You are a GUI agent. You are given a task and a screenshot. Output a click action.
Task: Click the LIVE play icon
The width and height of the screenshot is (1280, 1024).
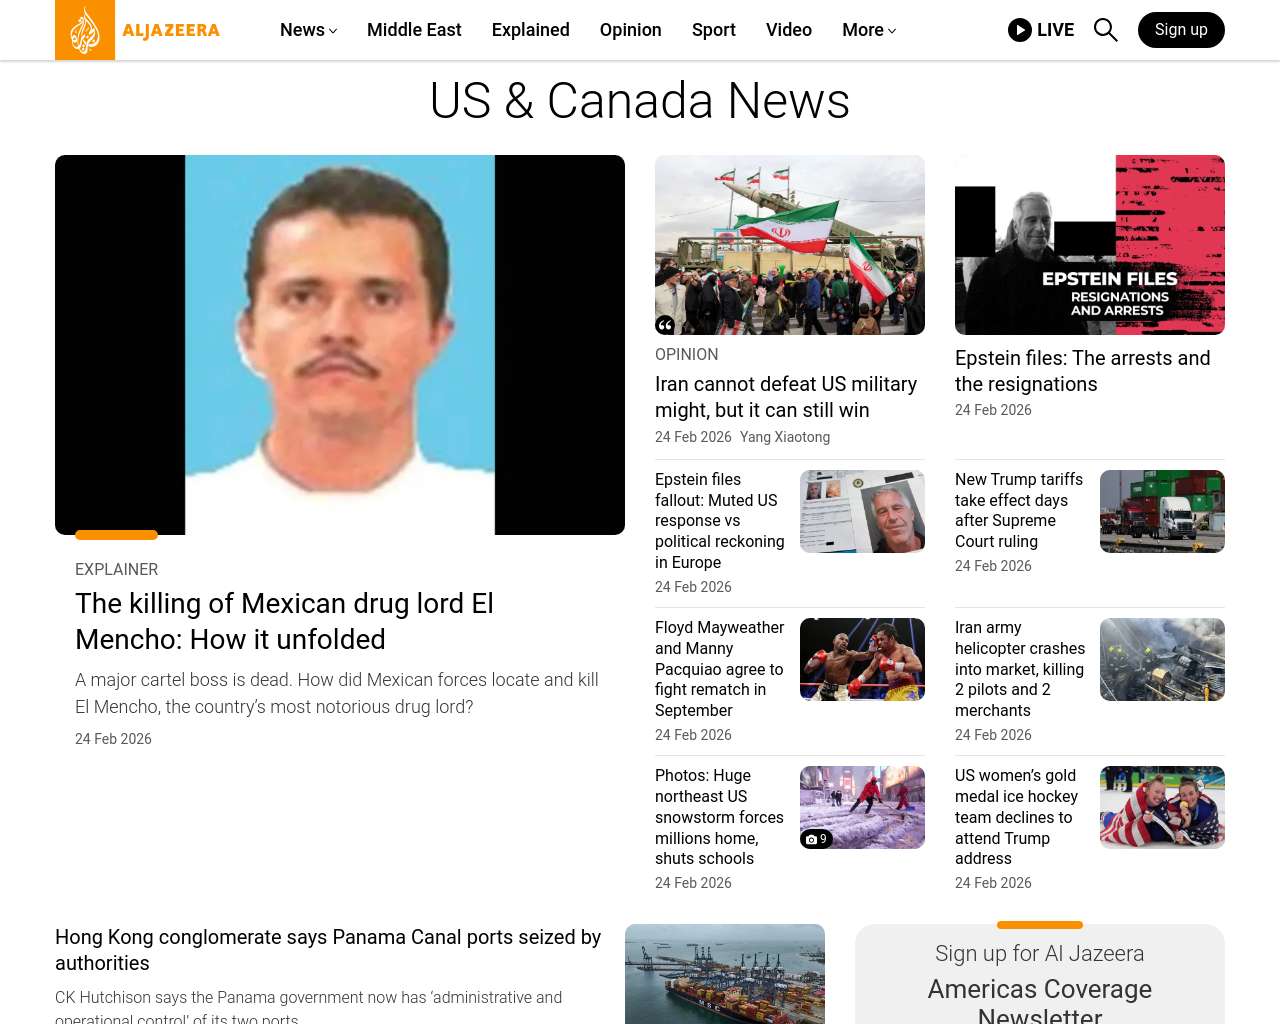[x=1019, y=30]
